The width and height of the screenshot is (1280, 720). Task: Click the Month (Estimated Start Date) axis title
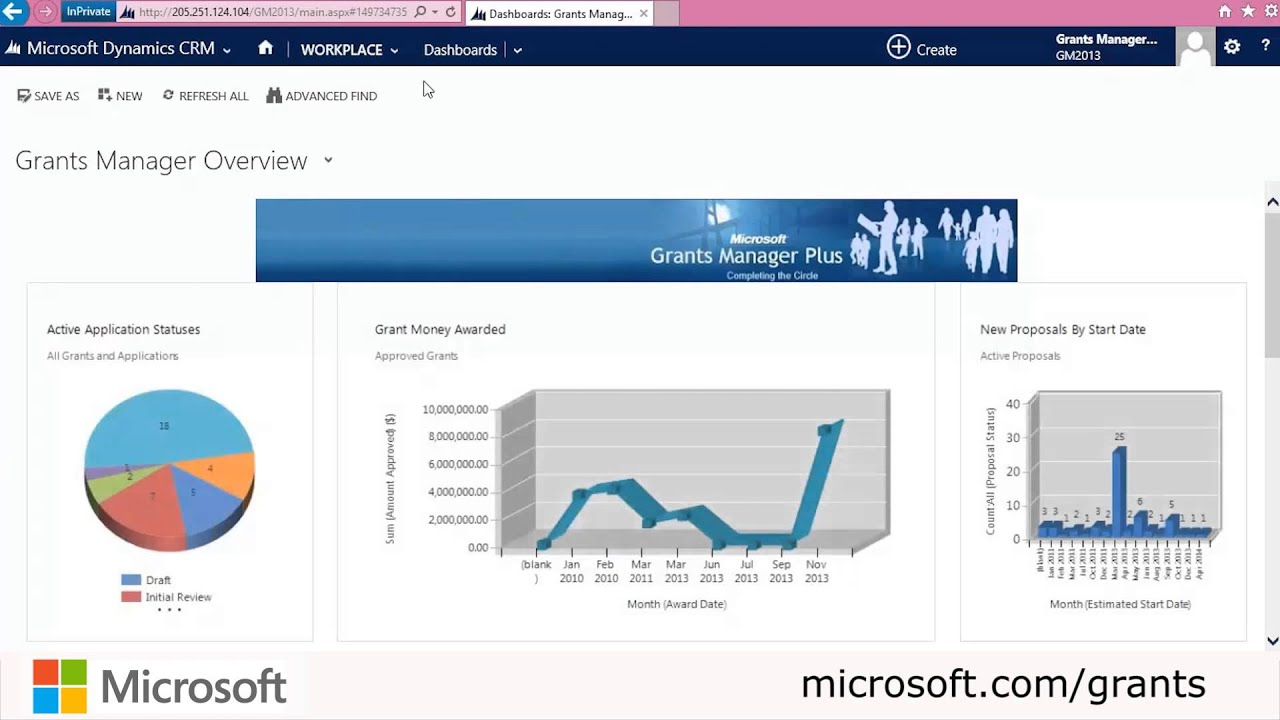pyautogui.click(x=1120, y=604)
